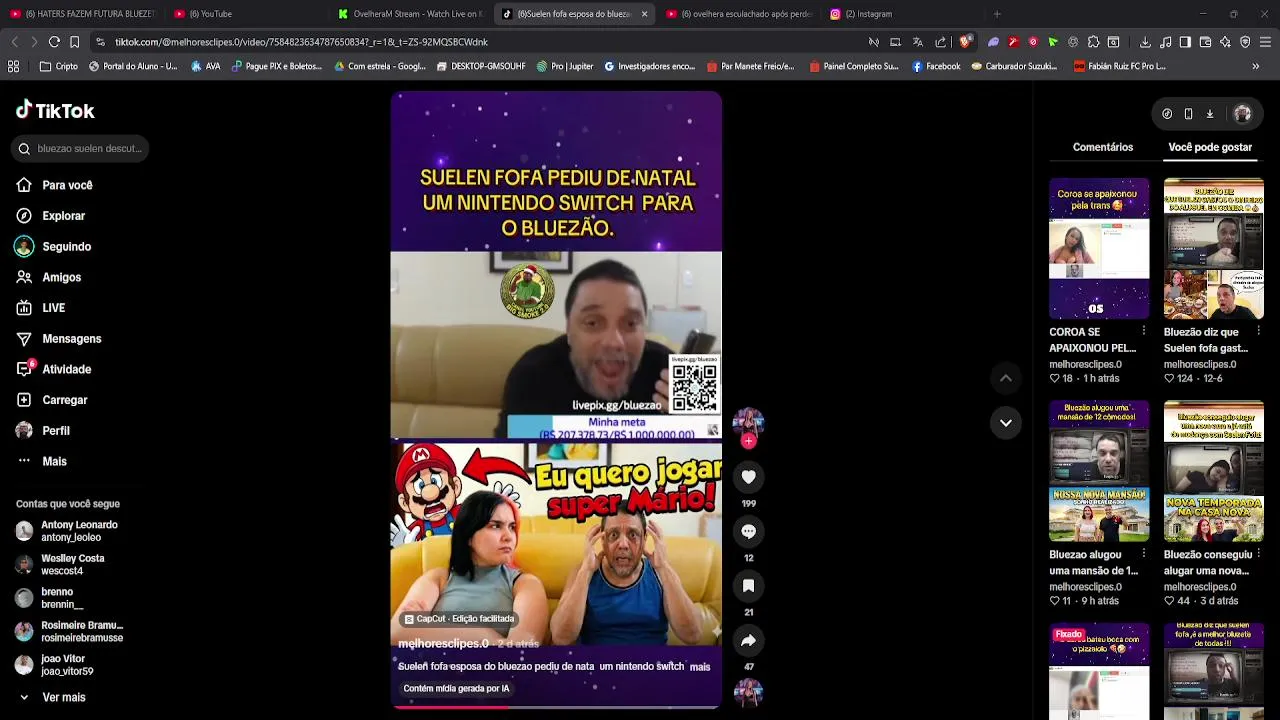Open Cripto bookmark folder
The width and height of the screenshot is (1280, 720).
pyautogui.click(x=58, y=66)
